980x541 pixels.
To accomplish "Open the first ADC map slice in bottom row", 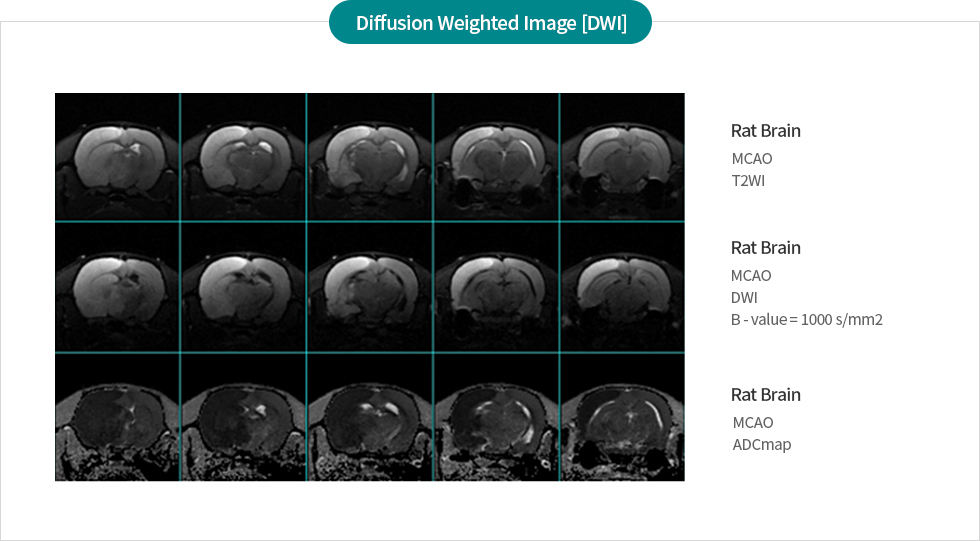I will [117, 417].
